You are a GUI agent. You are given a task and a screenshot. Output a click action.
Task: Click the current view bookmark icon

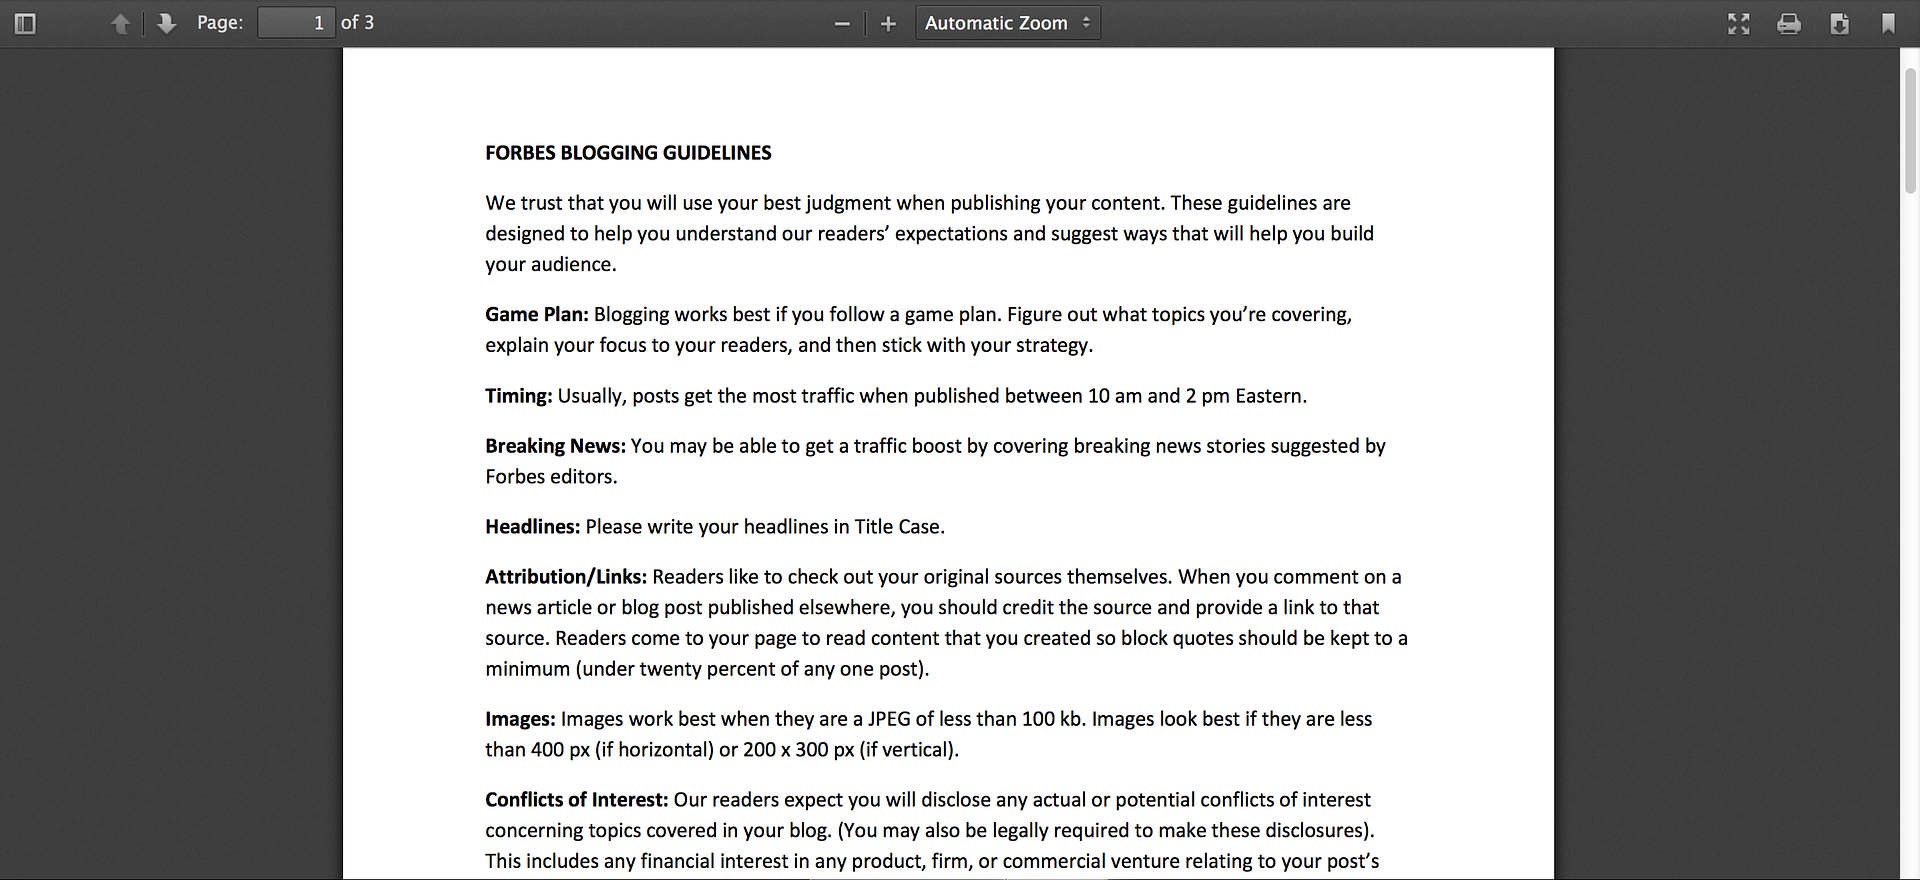pyautogui.click(x=1888, y=23)
